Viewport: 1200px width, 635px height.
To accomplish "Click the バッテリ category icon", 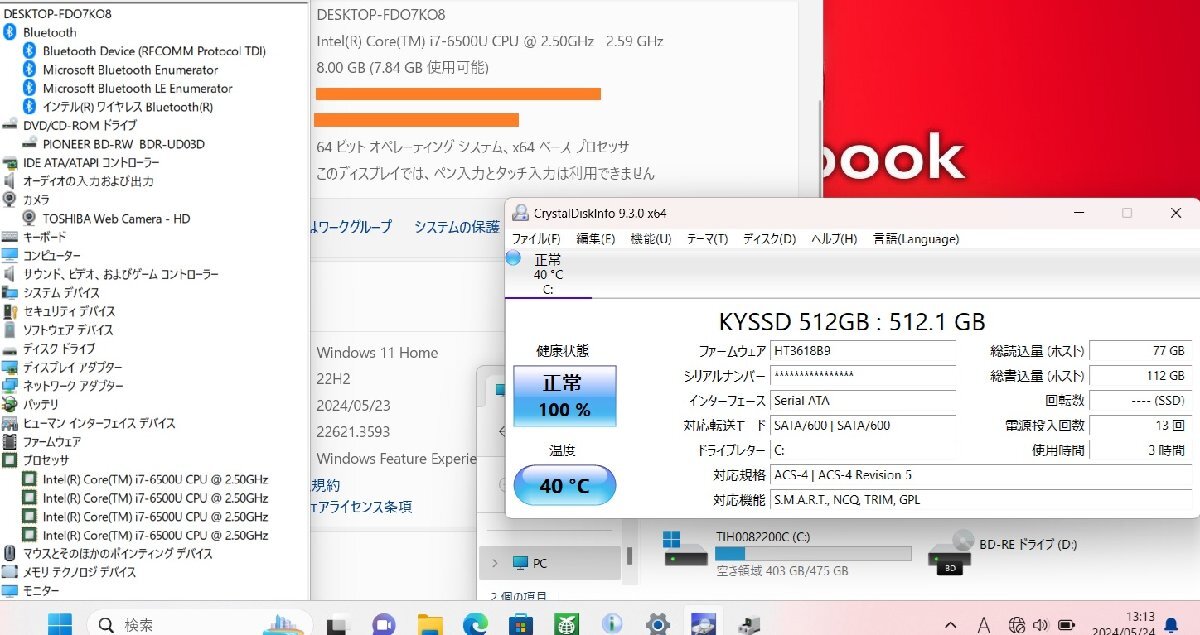I will point(10,404).
